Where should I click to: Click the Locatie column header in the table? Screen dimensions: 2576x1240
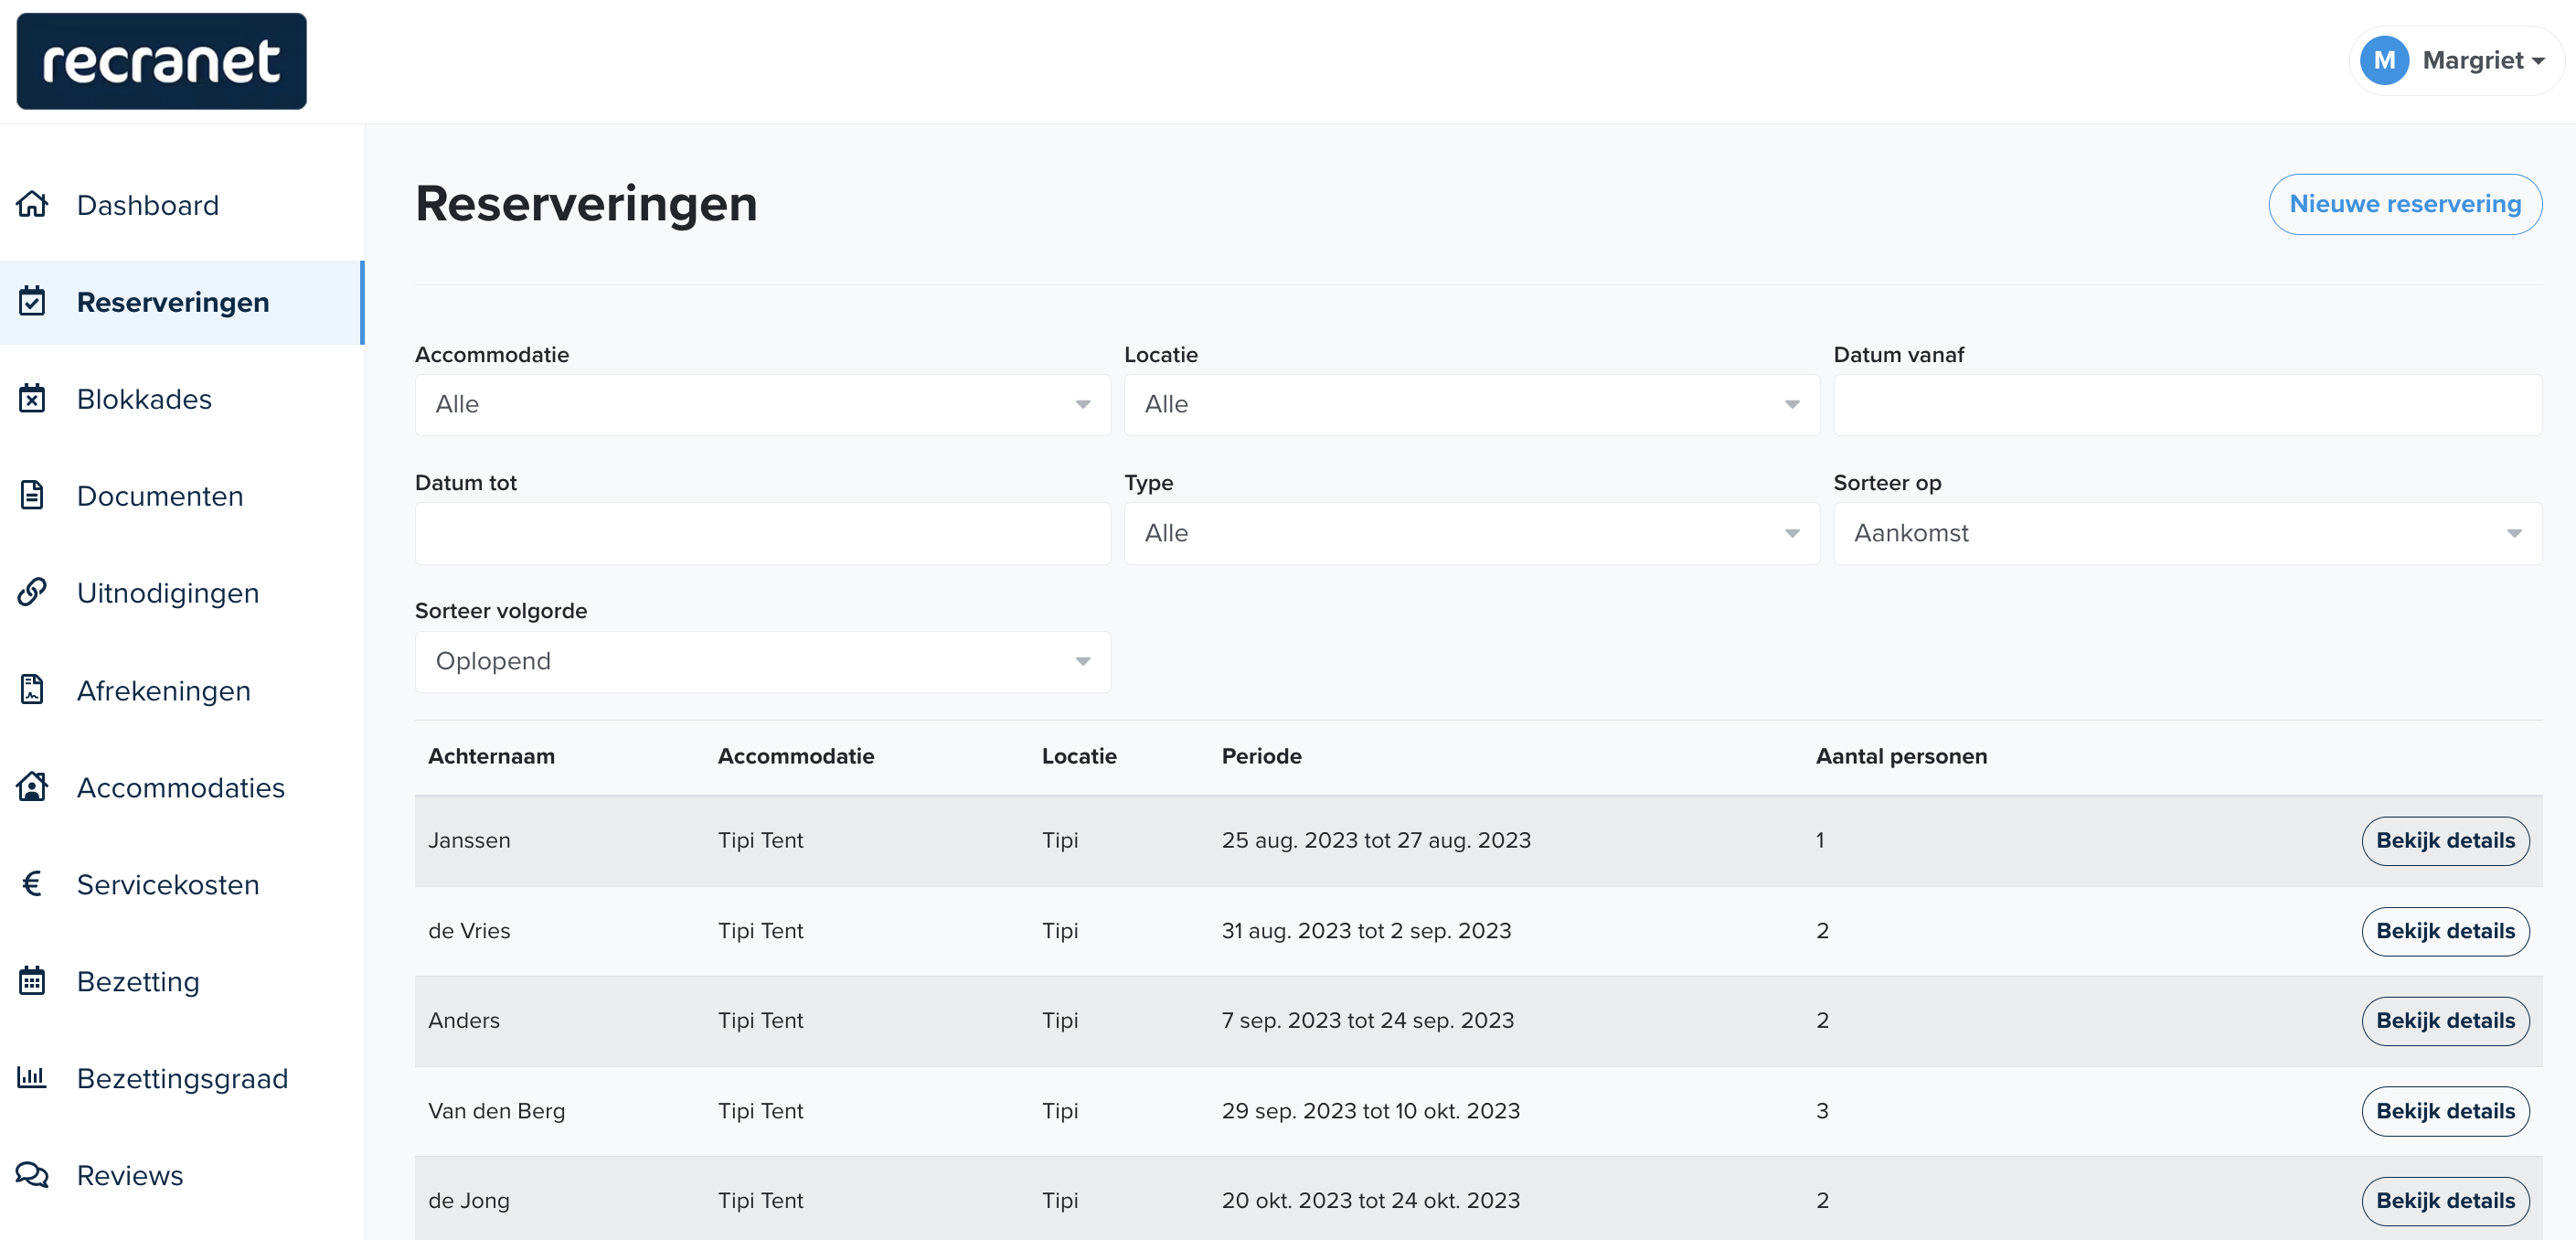pos(1078,756)
